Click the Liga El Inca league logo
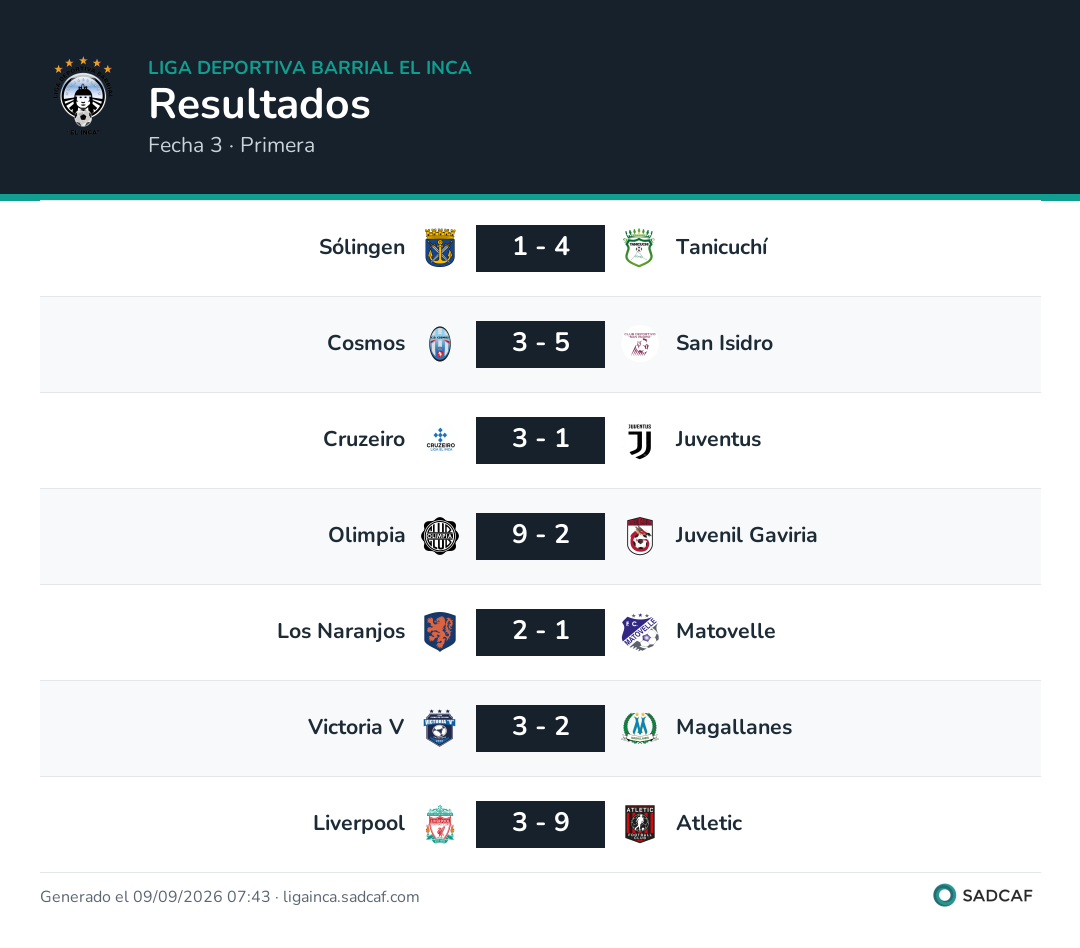 tap(83, 96)
